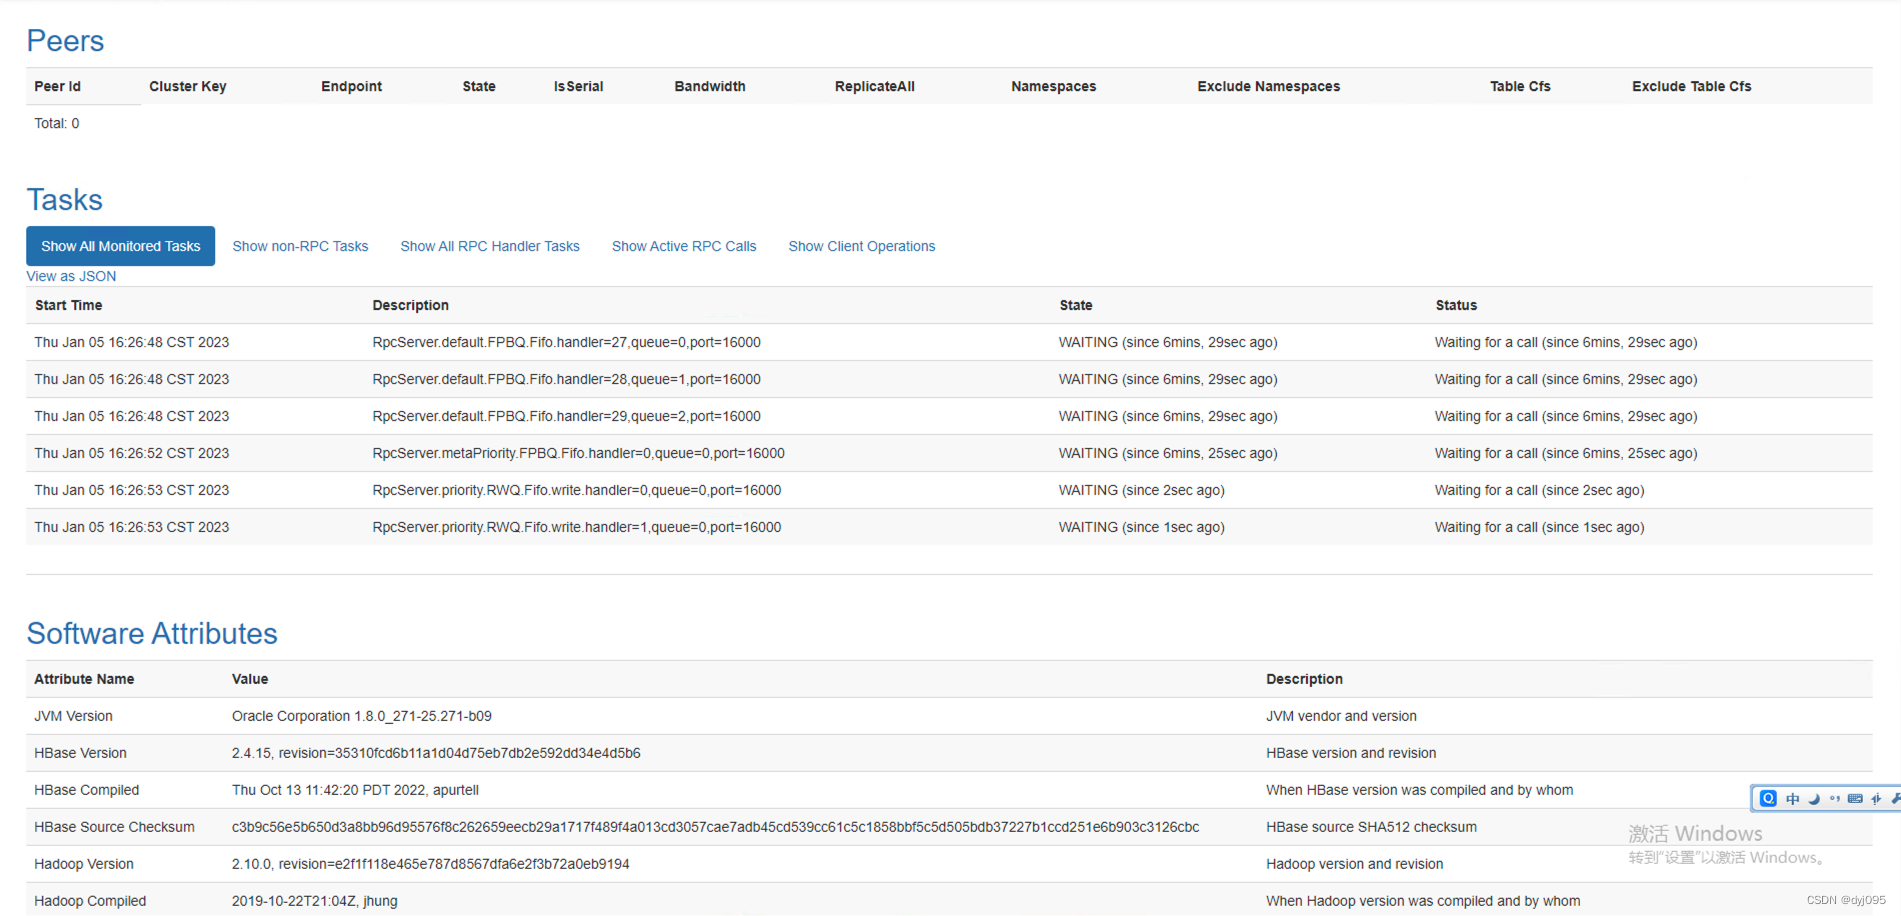Select the Hadoop Compiled 2019-10-22 value
Image resolution: width=1901 pixels, height=916 pixels.
point(314,901)
